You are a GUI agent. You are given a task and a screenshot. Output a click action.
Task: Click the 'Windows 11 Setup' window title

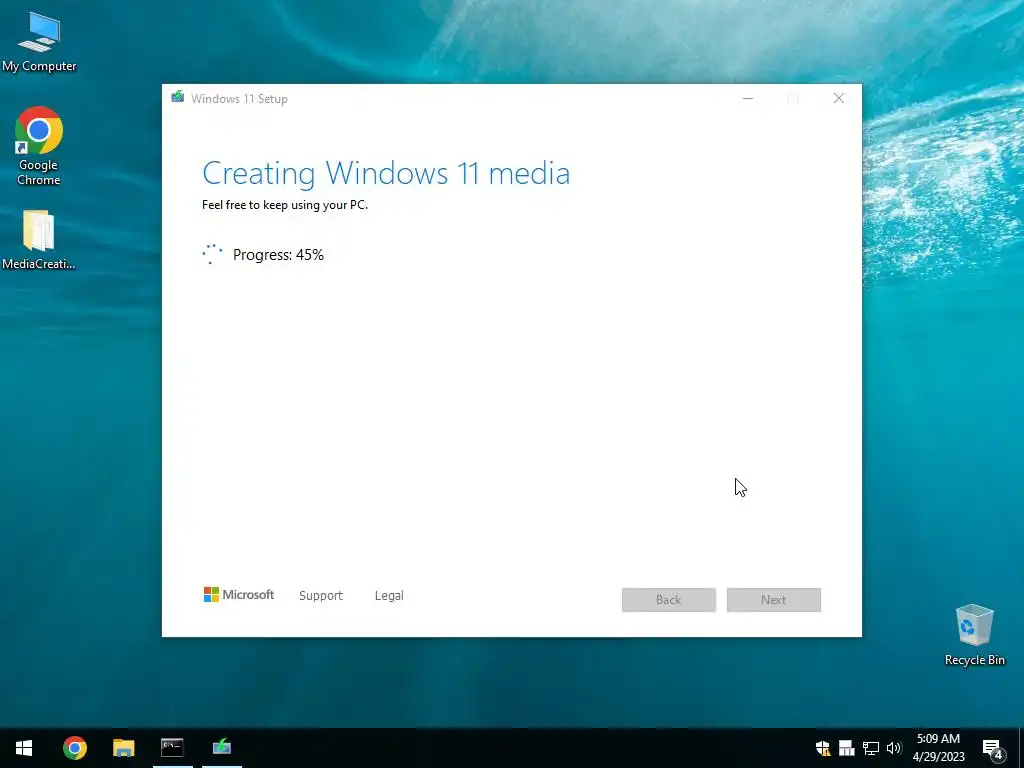pyautogui.click(x=239, y=99)
